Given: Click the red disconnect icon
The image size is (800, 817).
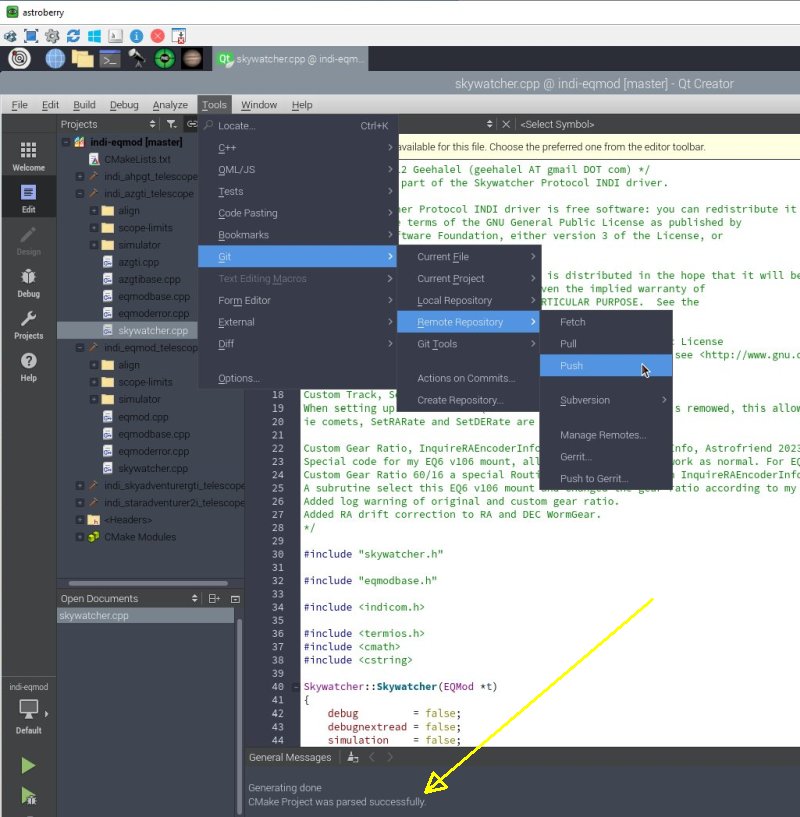Looking at the screenshot, I should pyautogui.click(x=157, y=36).
